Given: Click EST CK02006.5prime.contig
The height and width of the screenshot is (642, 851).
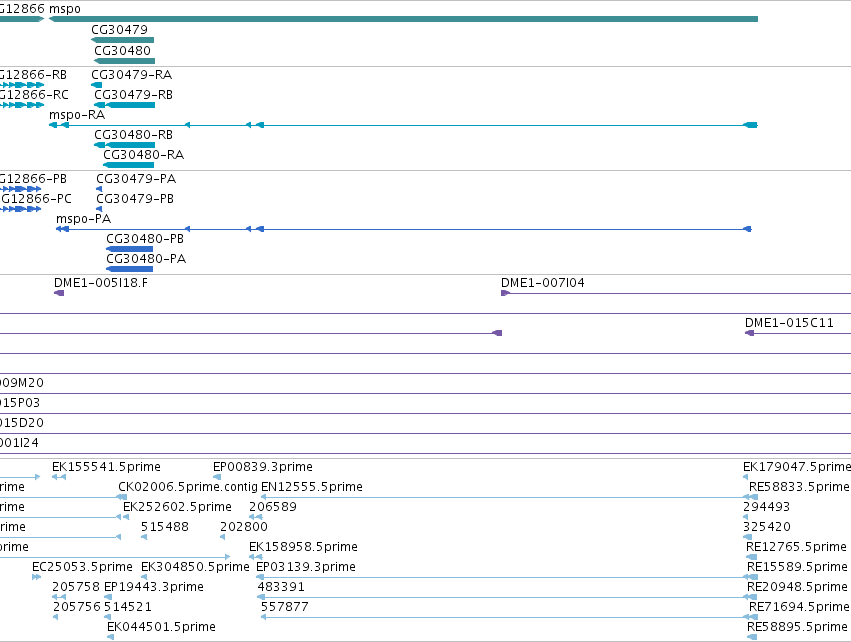Looking at the screenshot, I should [188, 487].
